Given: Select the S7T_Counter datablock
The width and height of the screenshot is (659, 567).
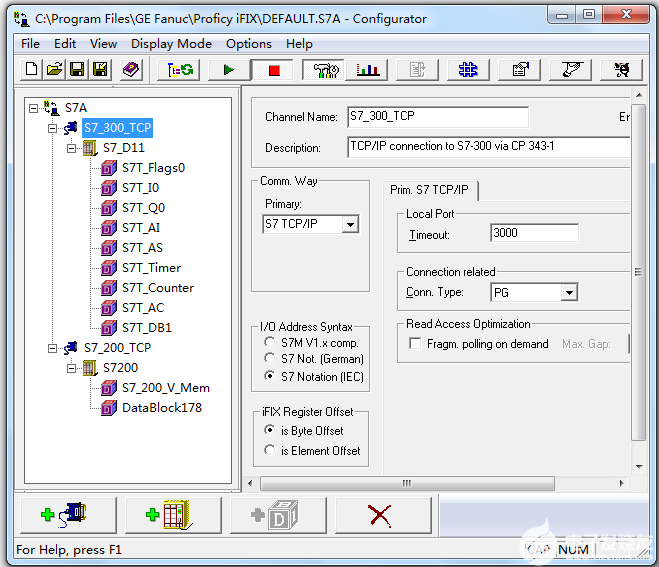Looking at the screenshot, I should pos(158,288).
